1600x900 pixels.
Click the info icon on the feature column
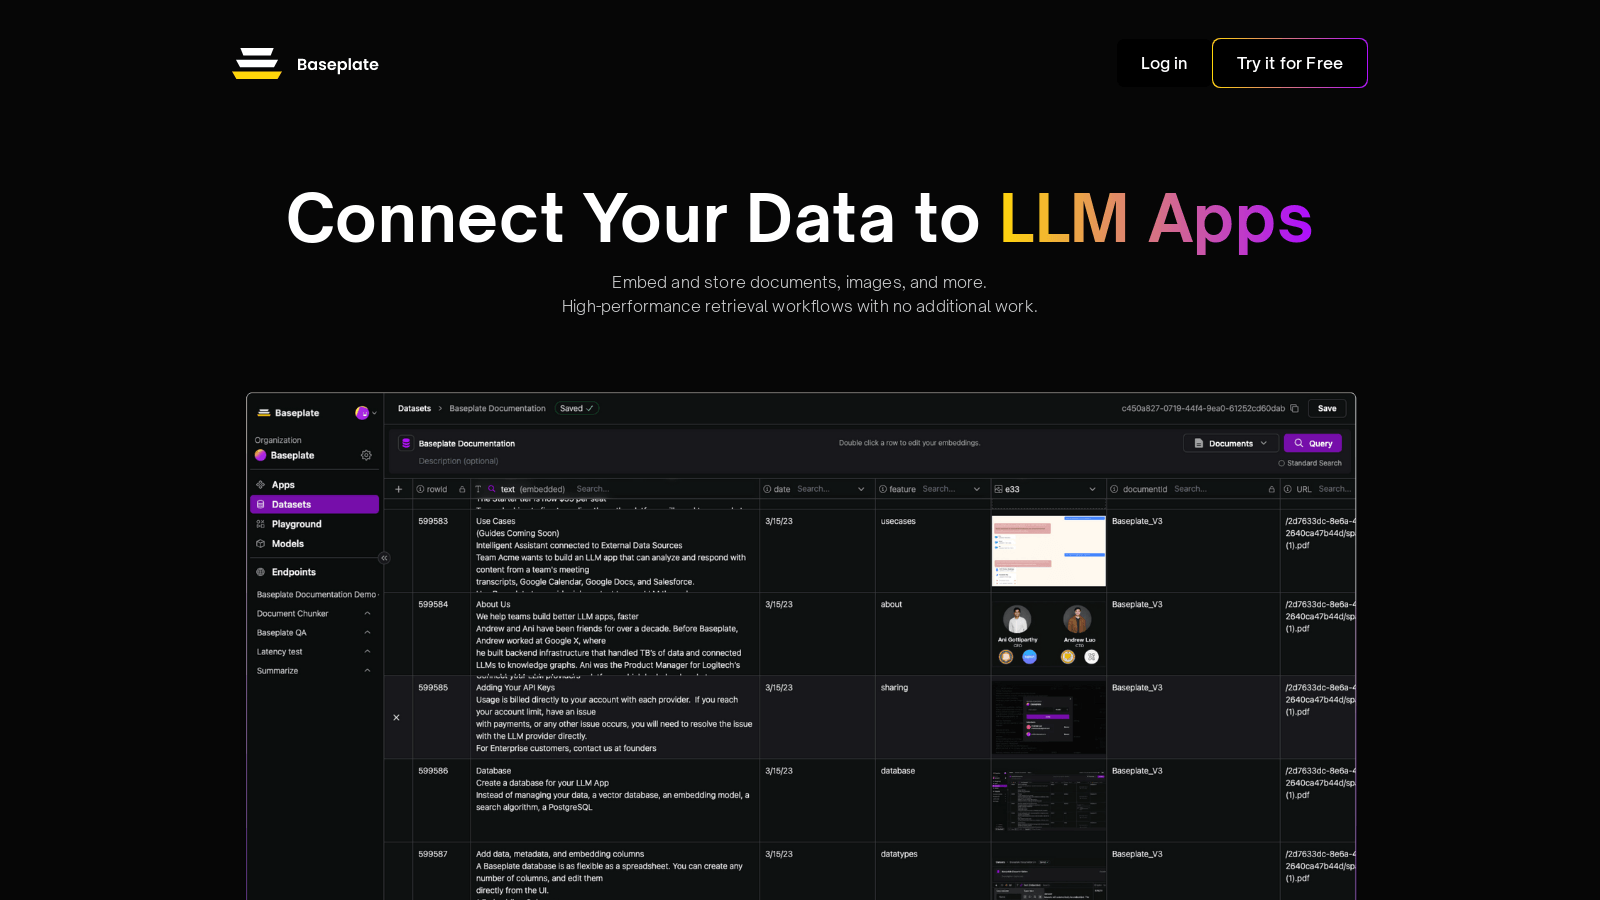pyautogui.click(x=882, y=489)
